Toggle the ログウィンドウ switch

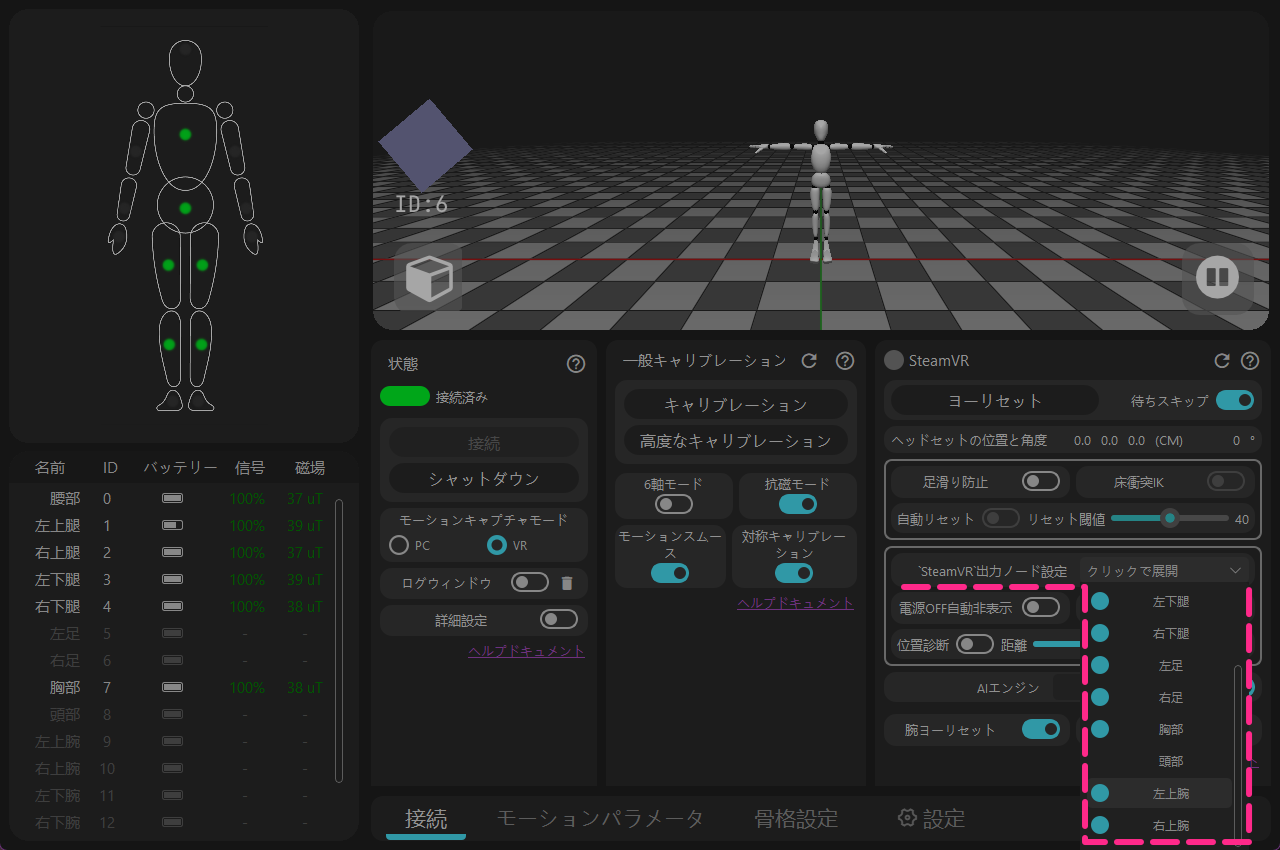(x=530, y=582)
